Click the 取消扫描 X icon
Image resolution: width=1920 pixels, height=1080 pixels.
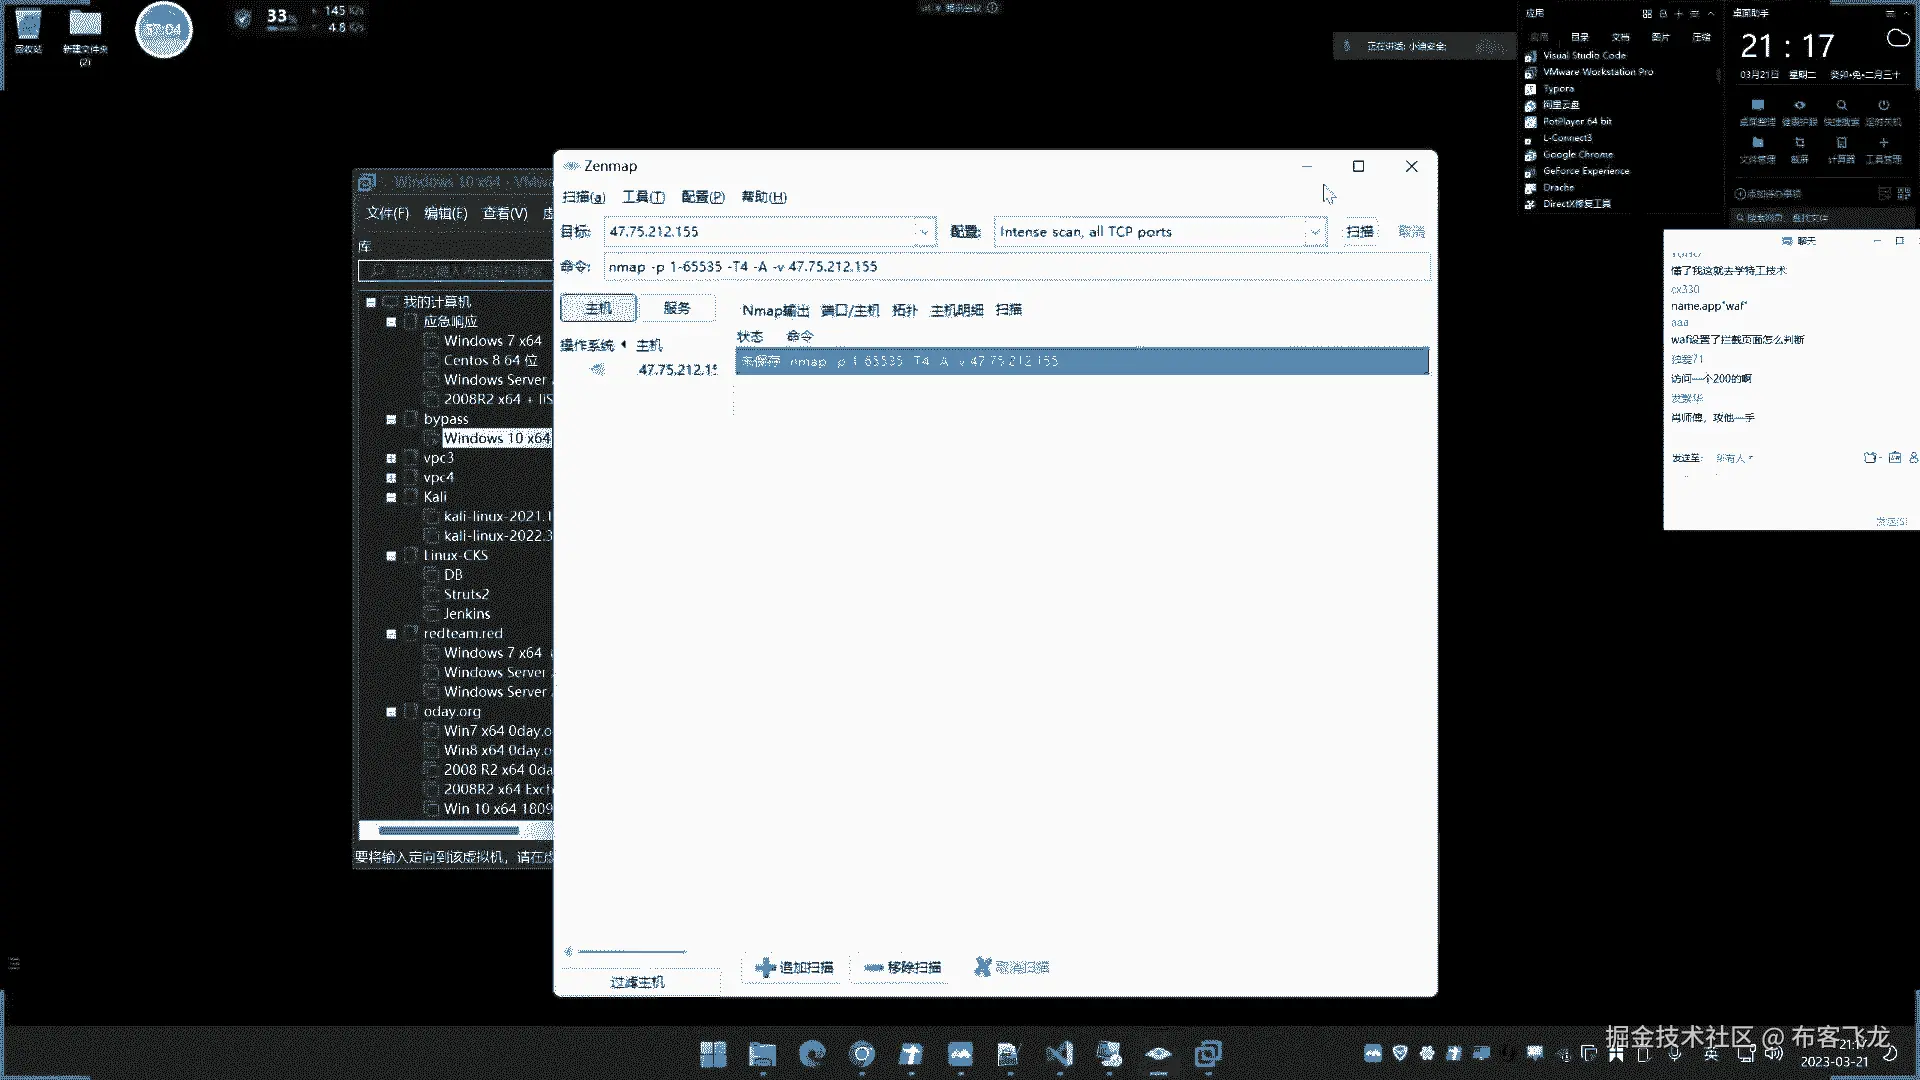click(x=983, y=967)
